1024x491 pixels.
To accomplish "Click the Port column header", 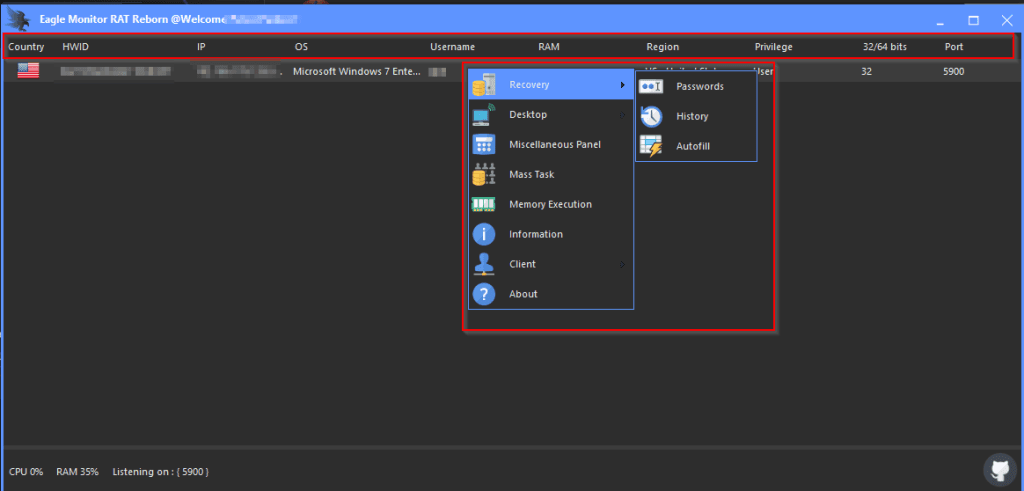I will click(x=954, y=47).
